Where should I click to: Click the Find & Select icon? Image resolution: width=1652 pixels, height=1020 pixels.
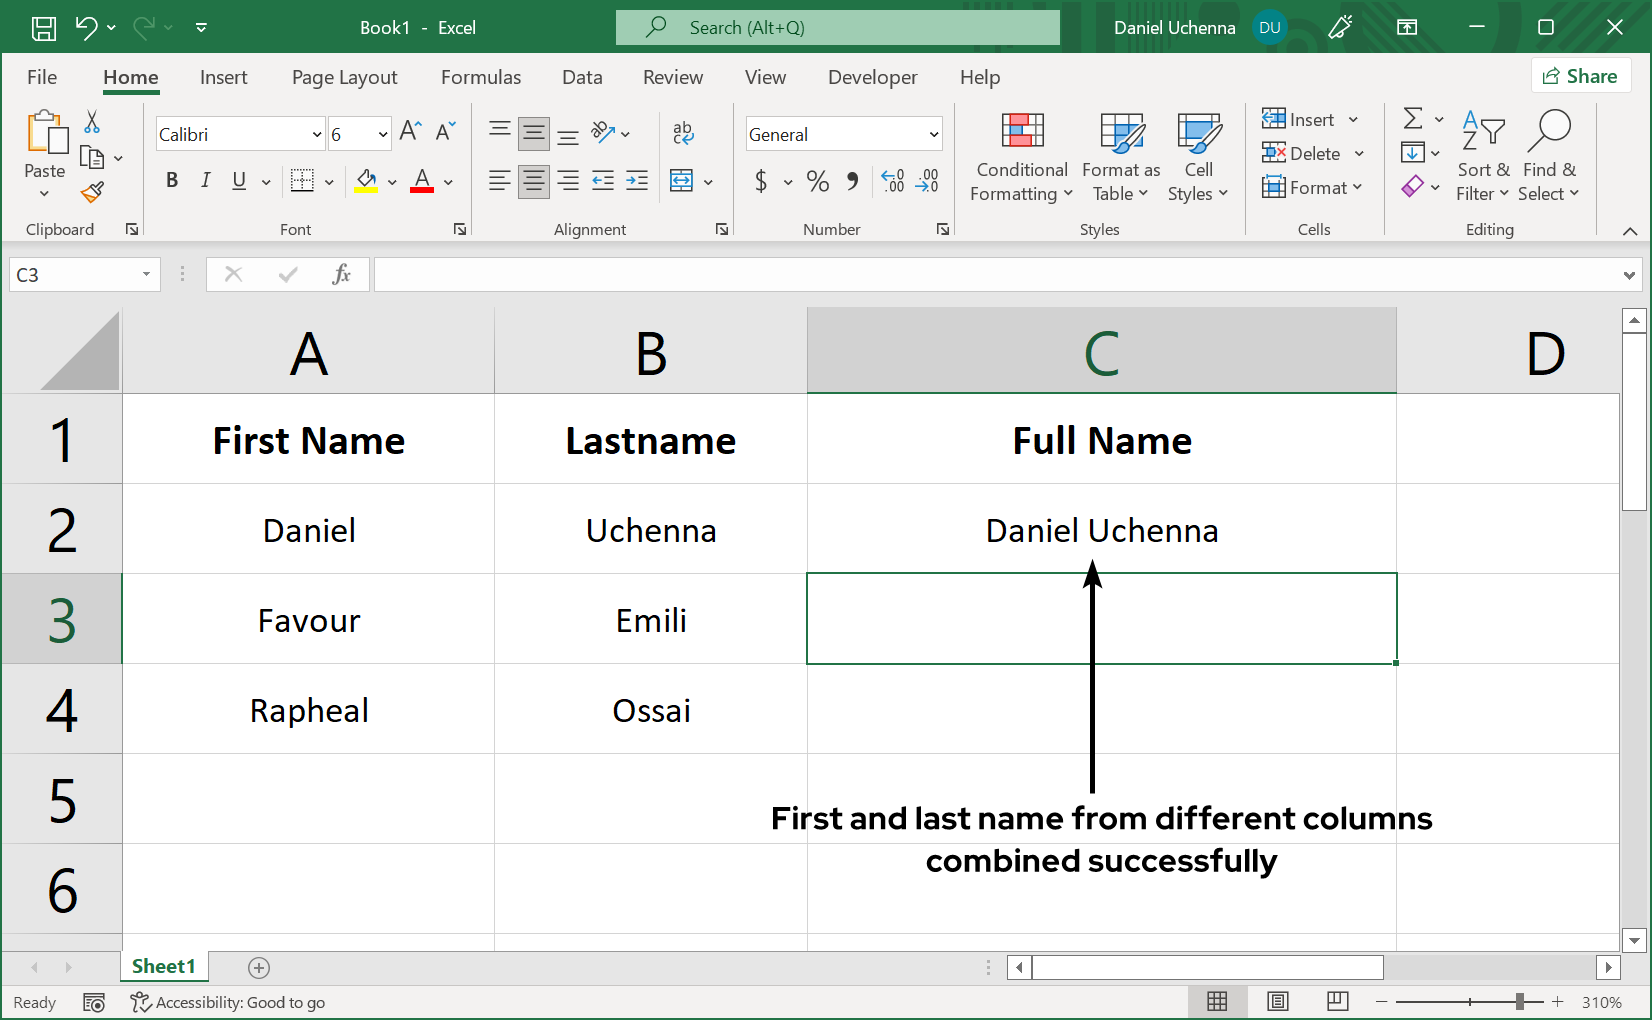point(1549,155)
